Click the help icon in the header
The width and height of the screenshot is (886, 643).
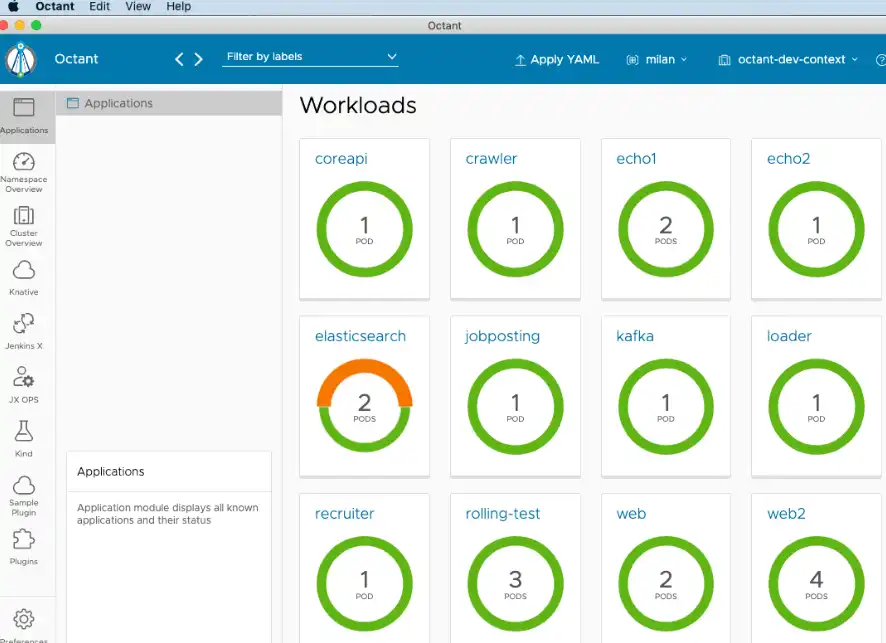click(x=880, y=60)
